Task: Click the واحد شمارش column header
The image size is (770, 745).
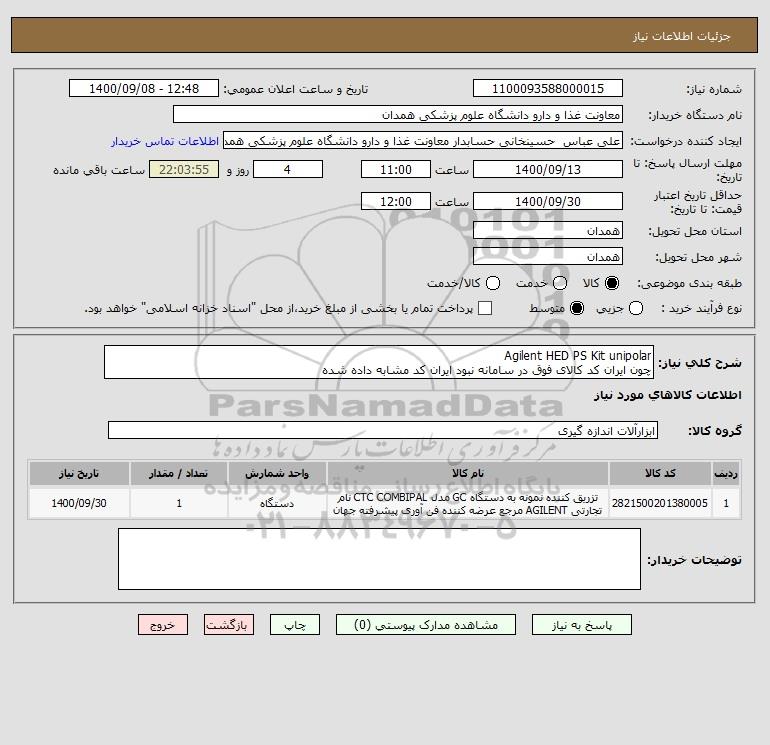Action: pos(277,473)
